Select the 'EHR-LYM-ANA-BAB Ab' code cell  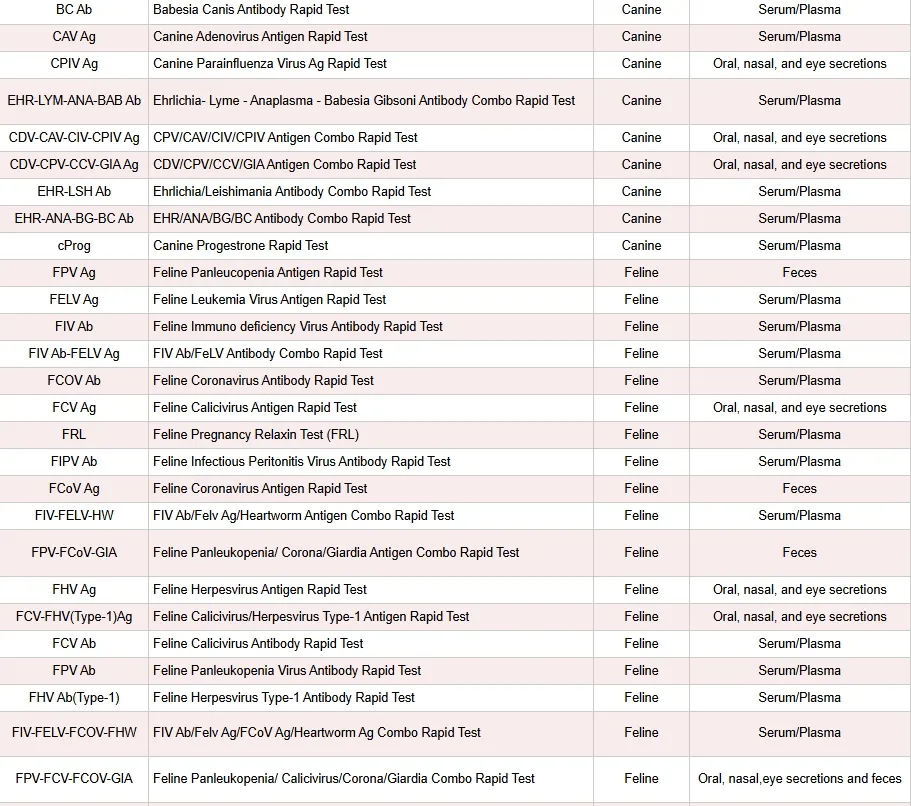tap(74, 101)
